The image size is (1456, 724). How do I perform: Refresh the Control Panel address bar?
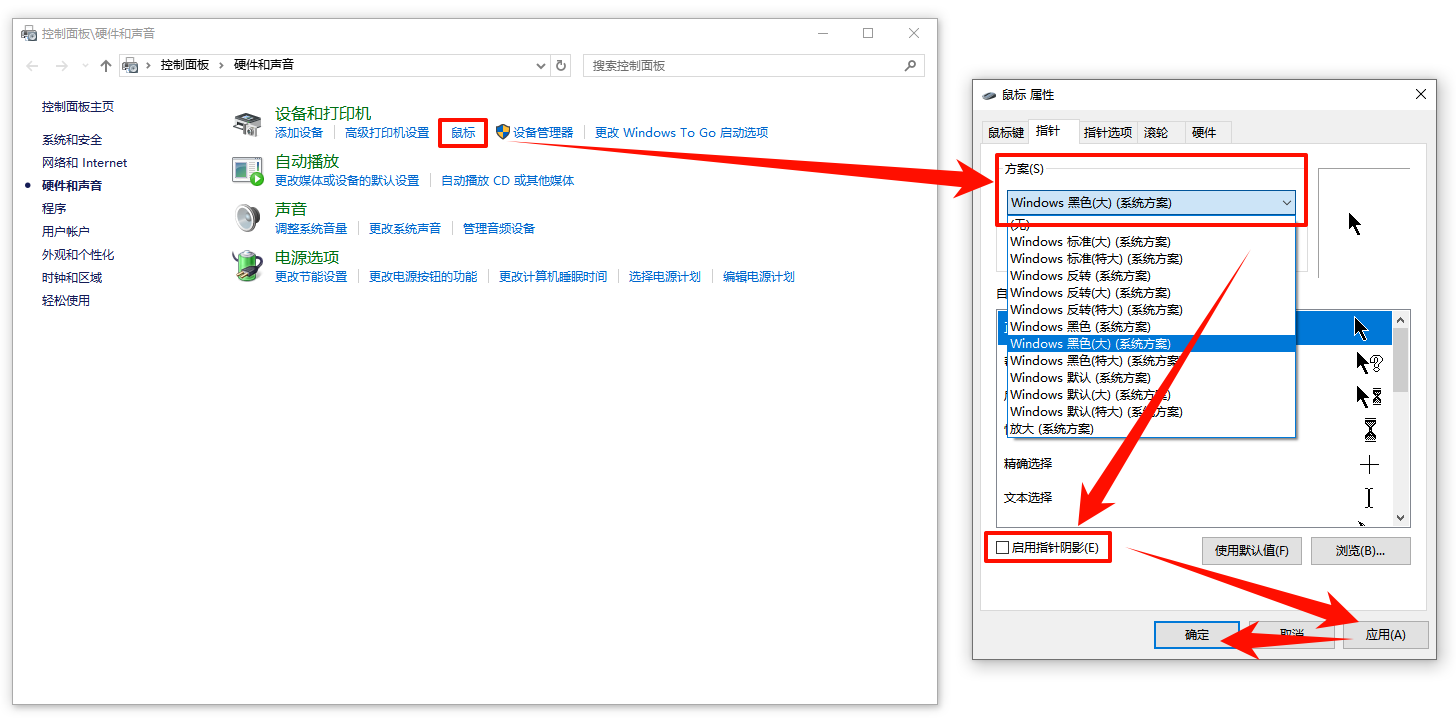561,66
